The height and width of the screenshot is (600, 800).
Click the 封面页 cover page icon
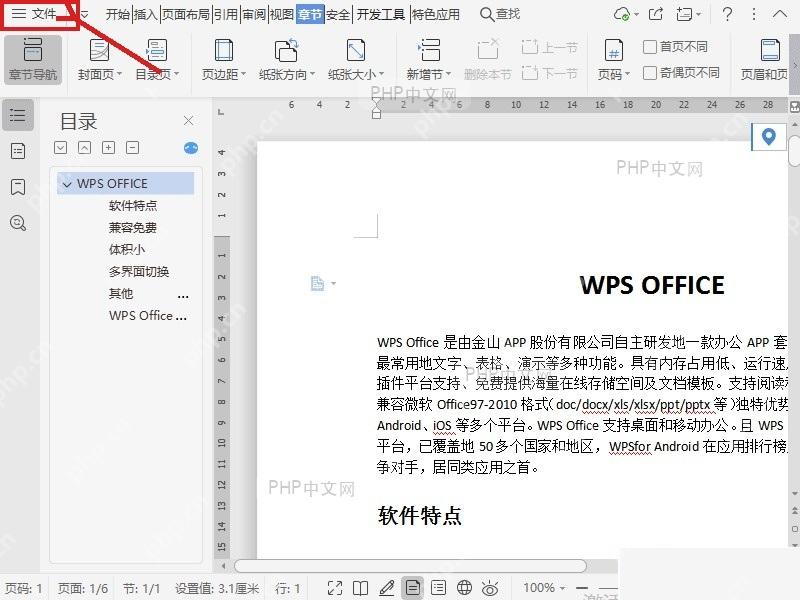click(x=98, y=51)
